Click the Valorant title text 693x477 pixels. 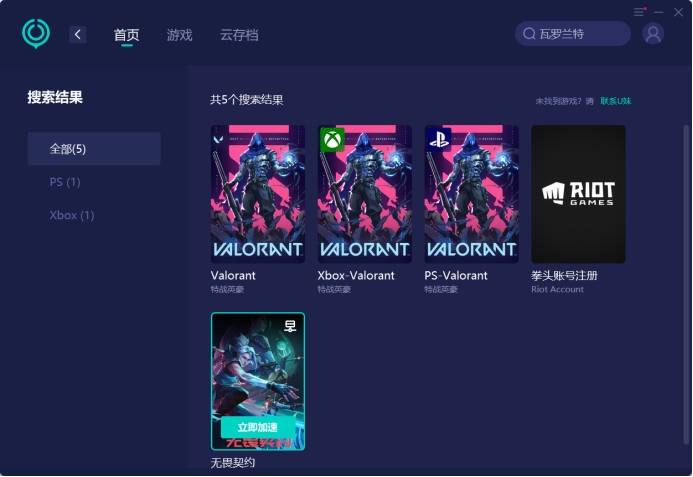(x=233, y=275)
